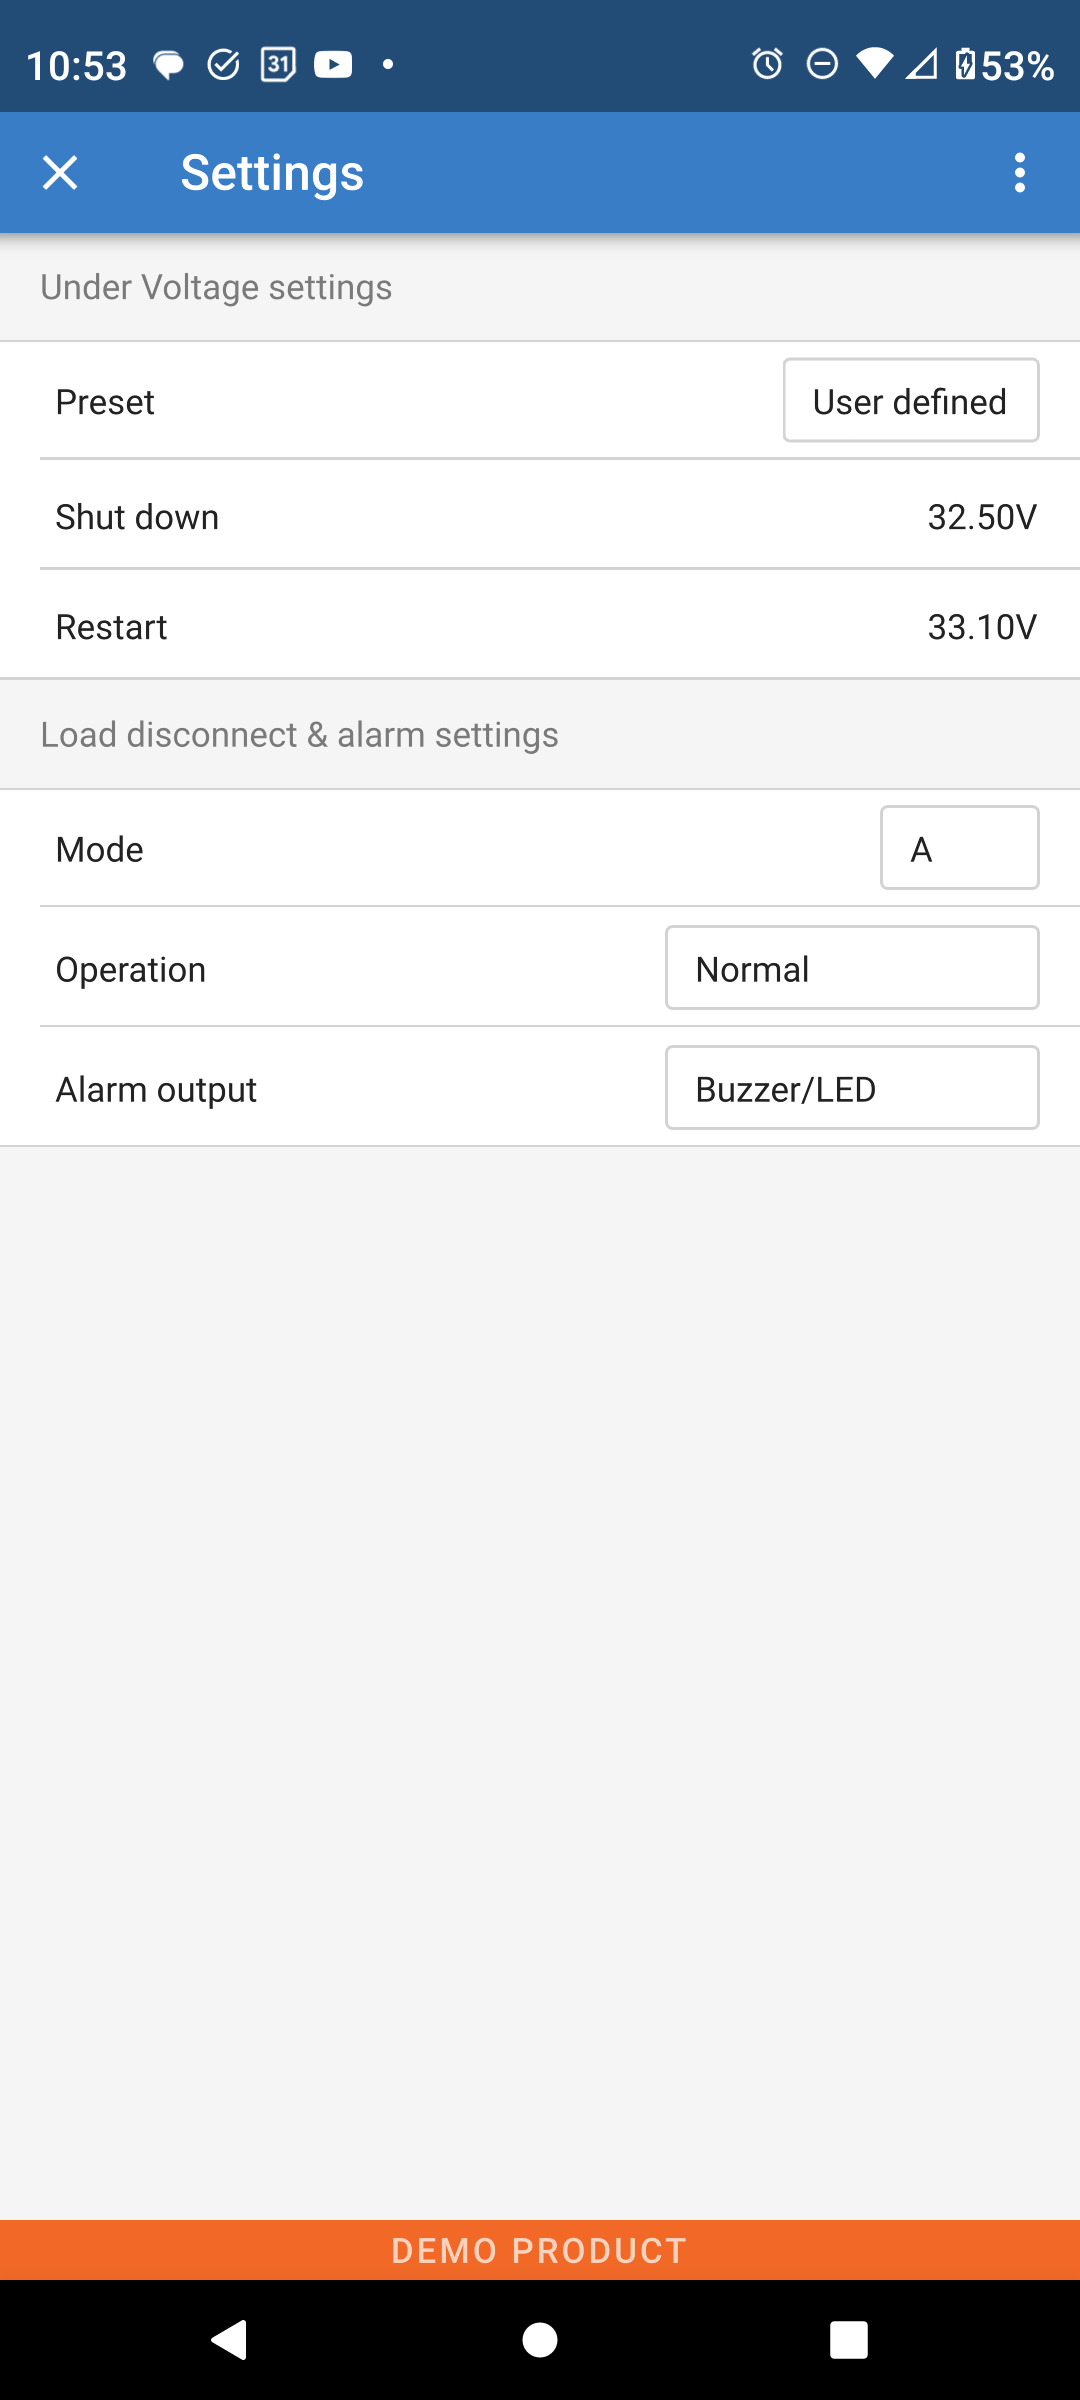This screenshot has width=1080, height=2400.
Task: Tap the DEMO PRODUCT orange banner
Action: click(540, 2250)
